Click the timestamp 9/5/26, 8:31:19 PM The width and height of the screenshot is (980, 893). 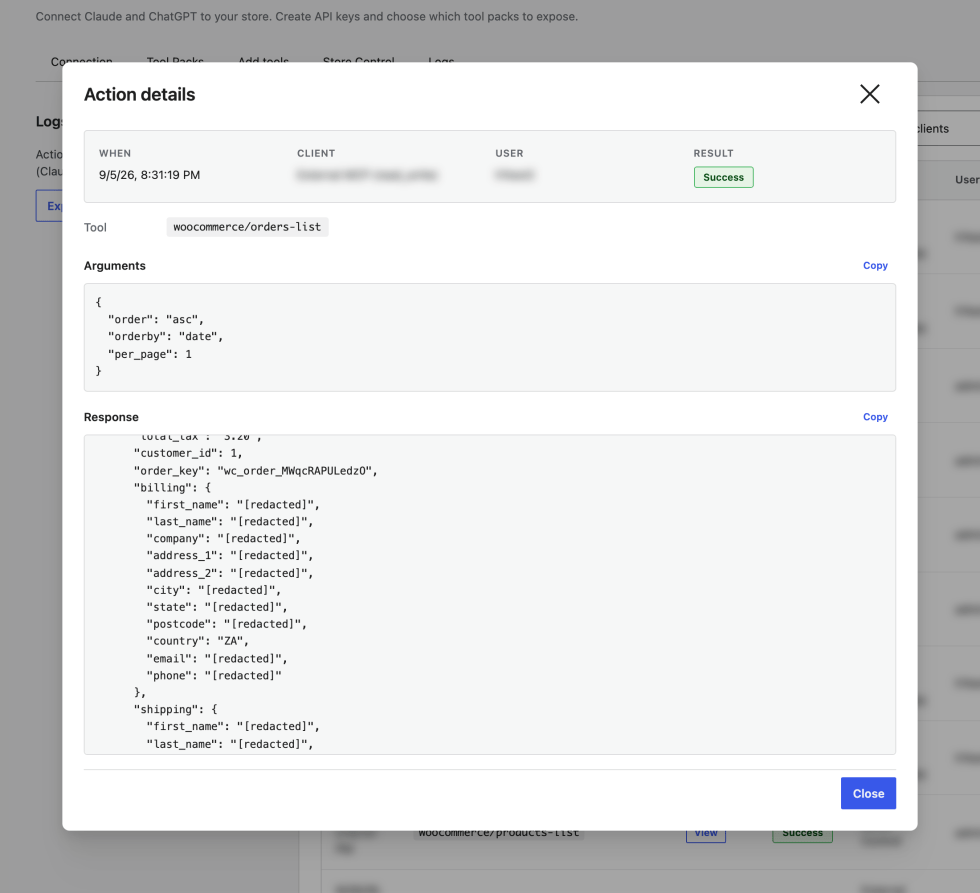pyautogui.click(x=149, y=175)
